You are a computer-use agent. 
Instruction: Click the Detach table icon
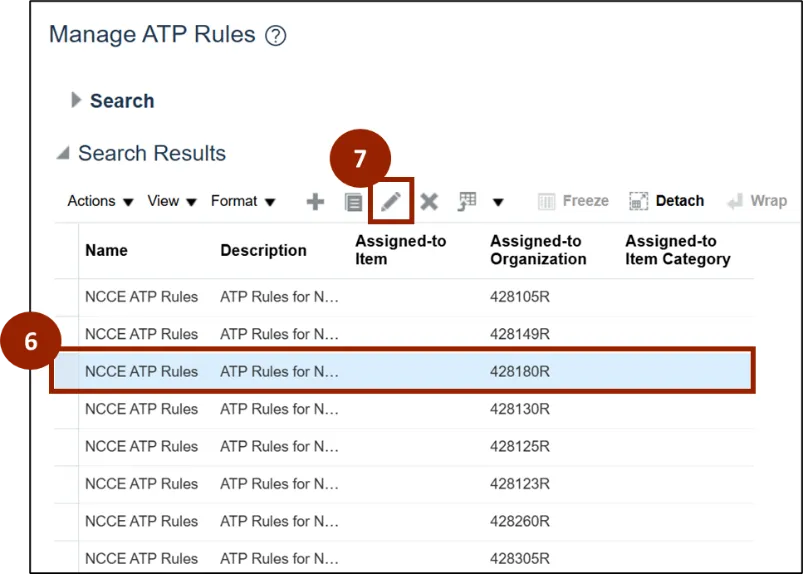coord(667,201)
